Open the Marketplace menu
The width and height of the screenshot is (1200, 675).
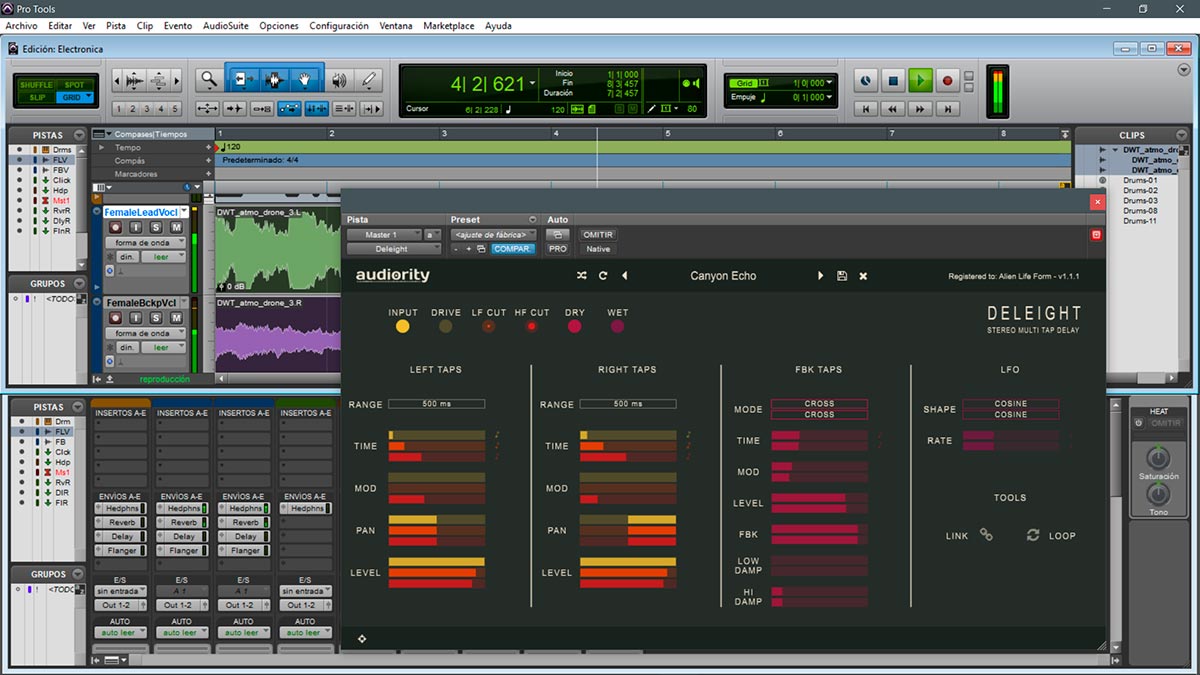449,26
